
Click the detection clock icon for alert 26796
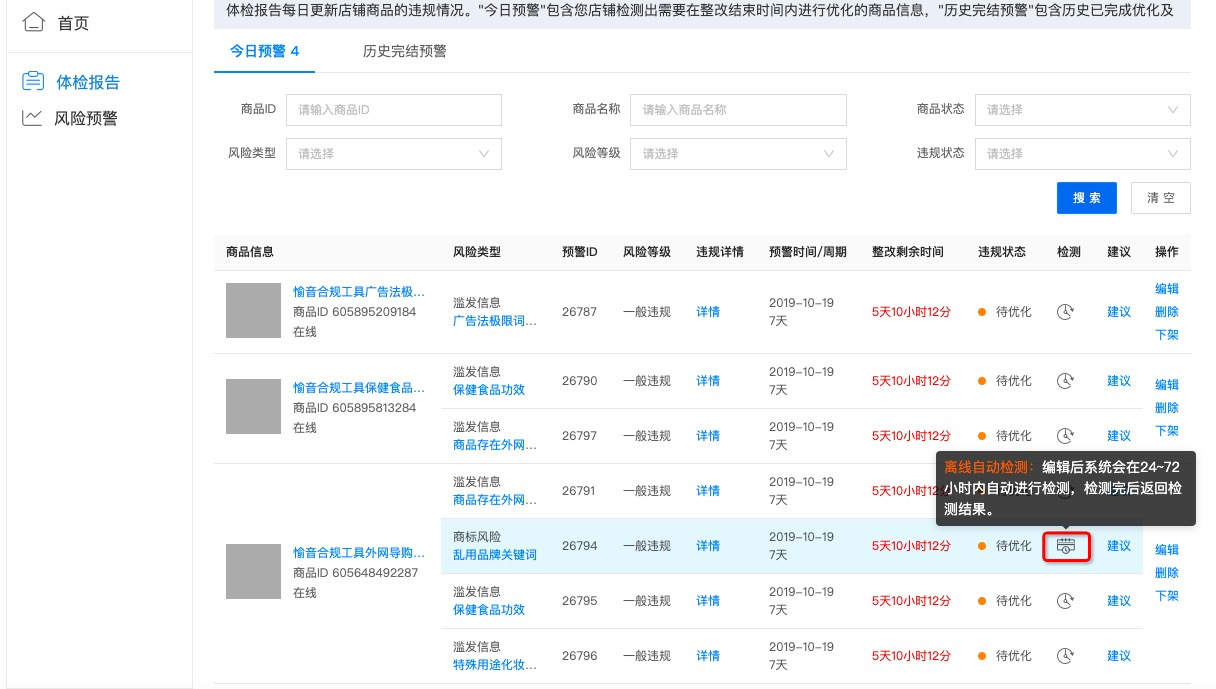(x=1066, y=656)
